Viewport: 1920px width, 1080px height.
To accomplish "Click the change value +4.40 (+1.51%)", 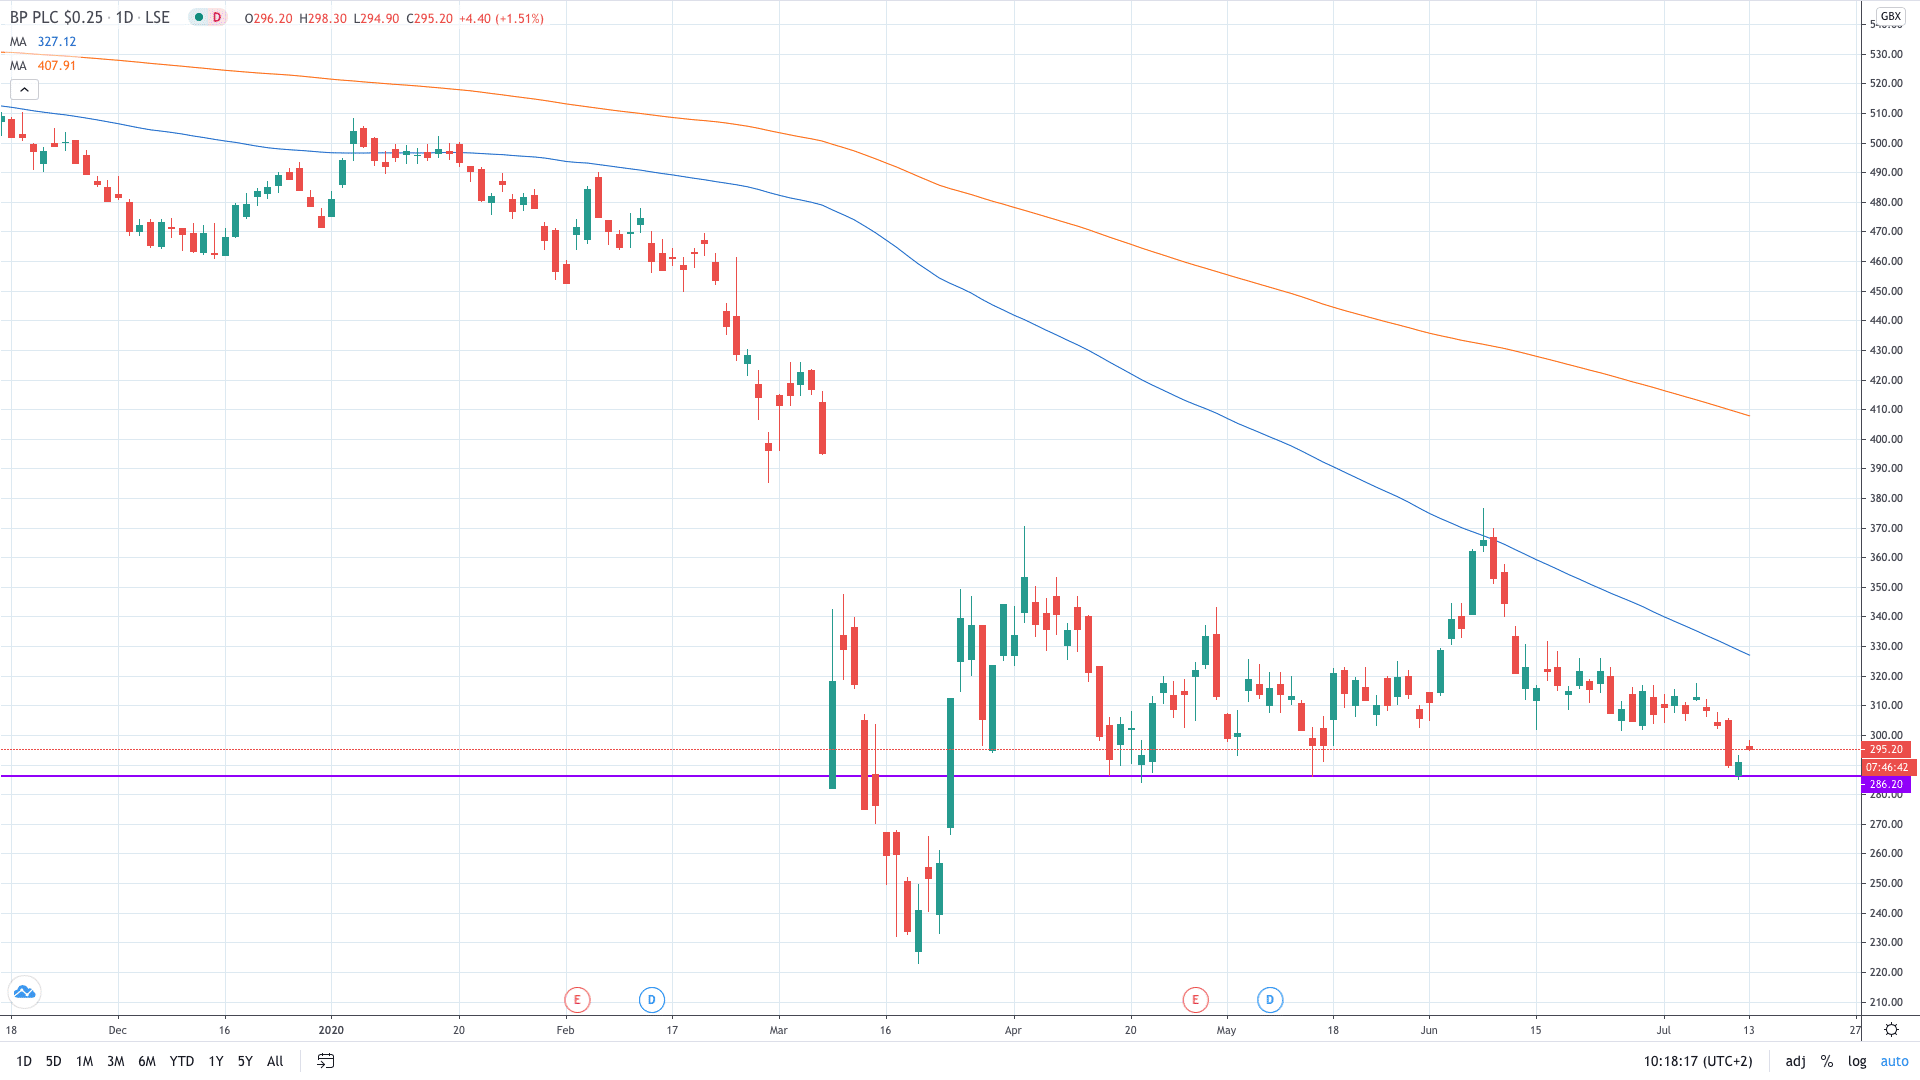I will tap(501, 19).
